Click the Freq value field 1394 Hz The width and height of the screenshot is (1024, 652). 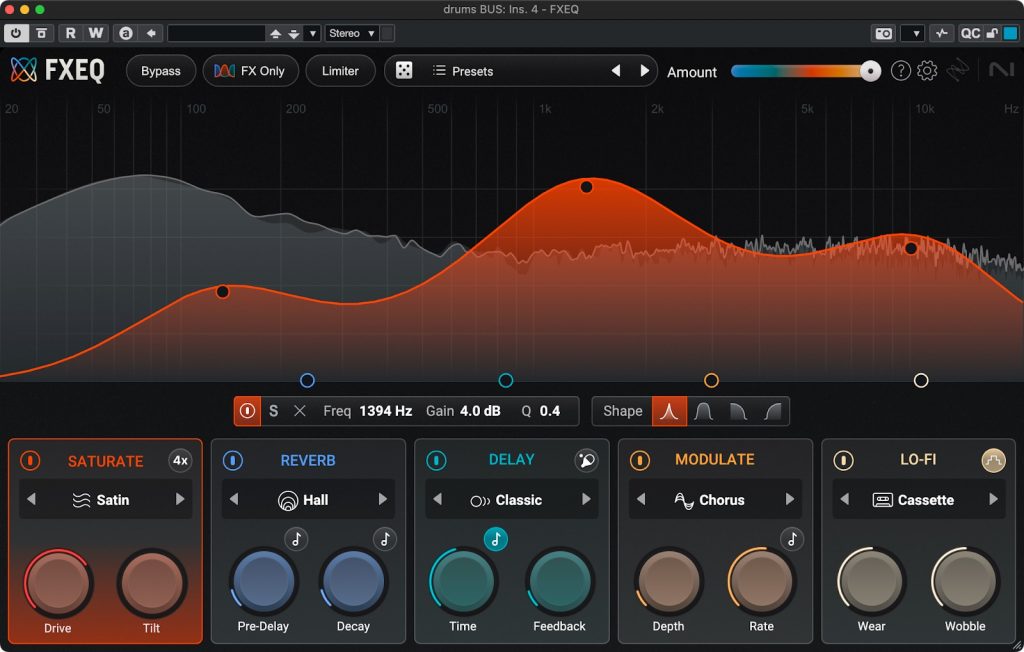[x=385, y=411]
